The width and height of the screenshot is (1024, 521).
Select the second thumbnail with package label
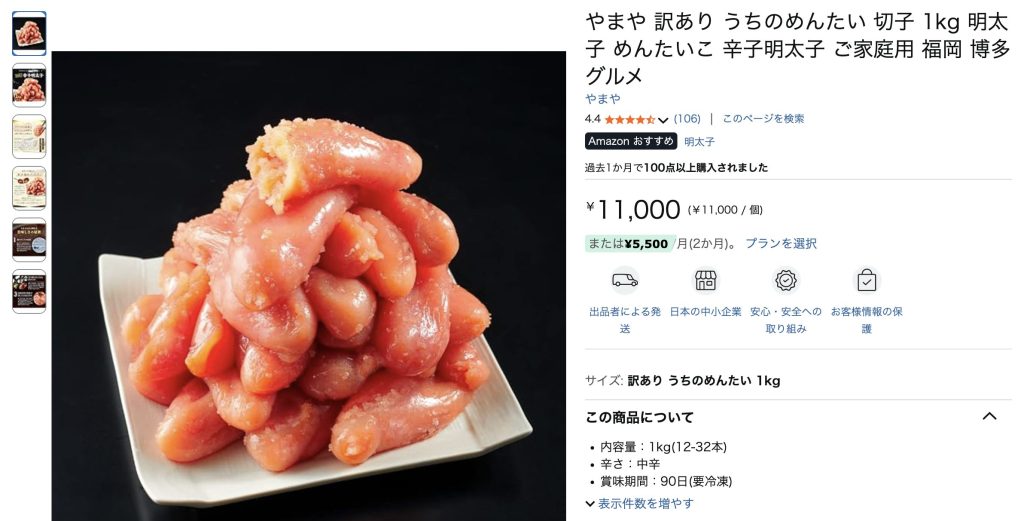(x=29, y=85)
